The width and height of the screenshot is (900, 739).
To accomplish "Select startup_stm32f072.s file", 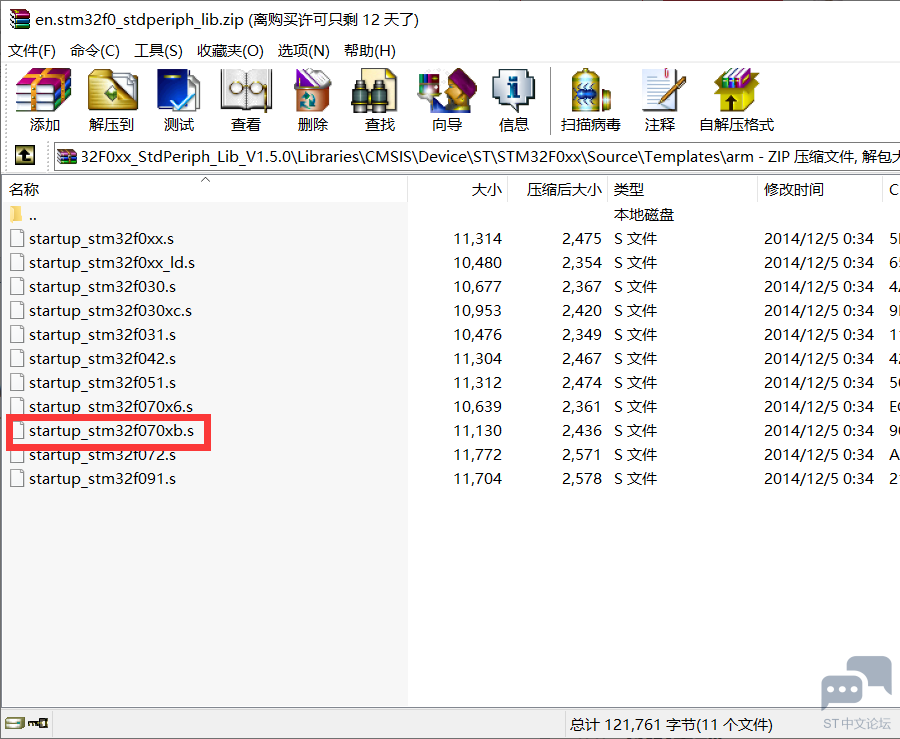I will [x=102, y=455].
